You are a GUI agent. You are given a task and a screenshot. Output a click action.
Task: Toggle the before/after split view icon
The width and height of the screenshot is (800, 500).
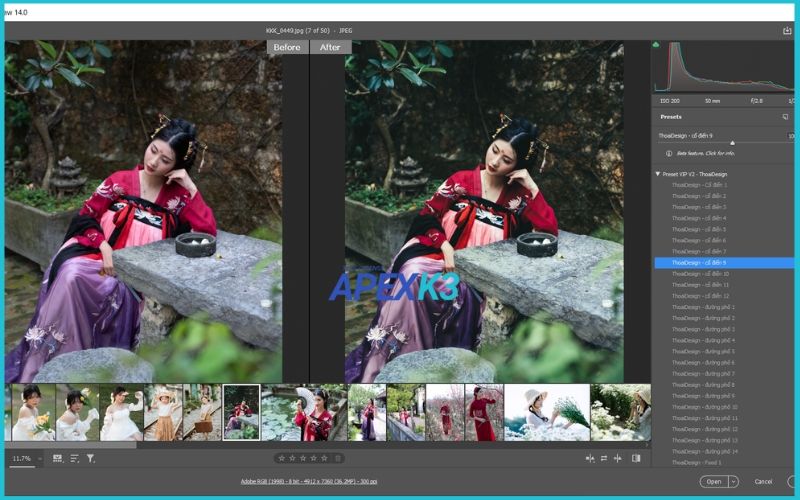click(x=588, y=458)
